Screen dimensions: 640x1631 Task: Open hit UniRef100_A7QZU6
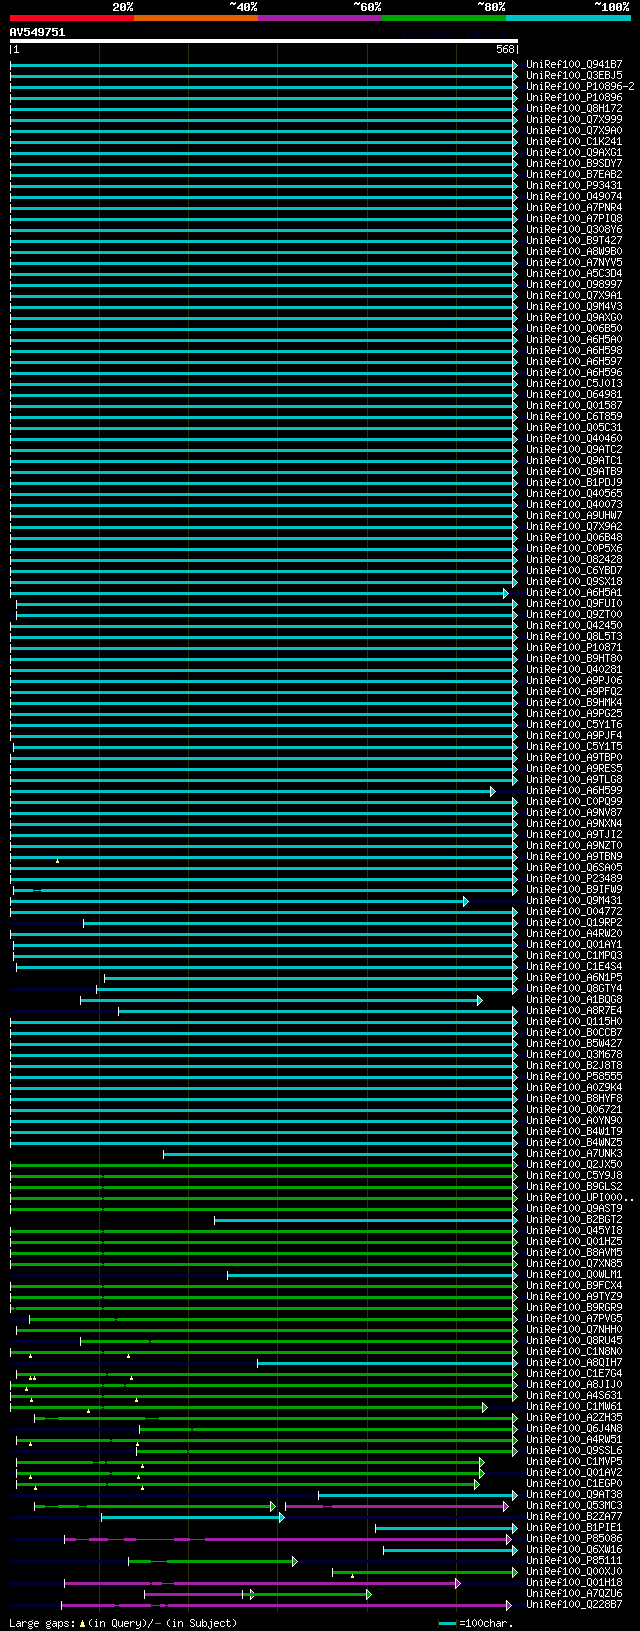click(574, 1593)
